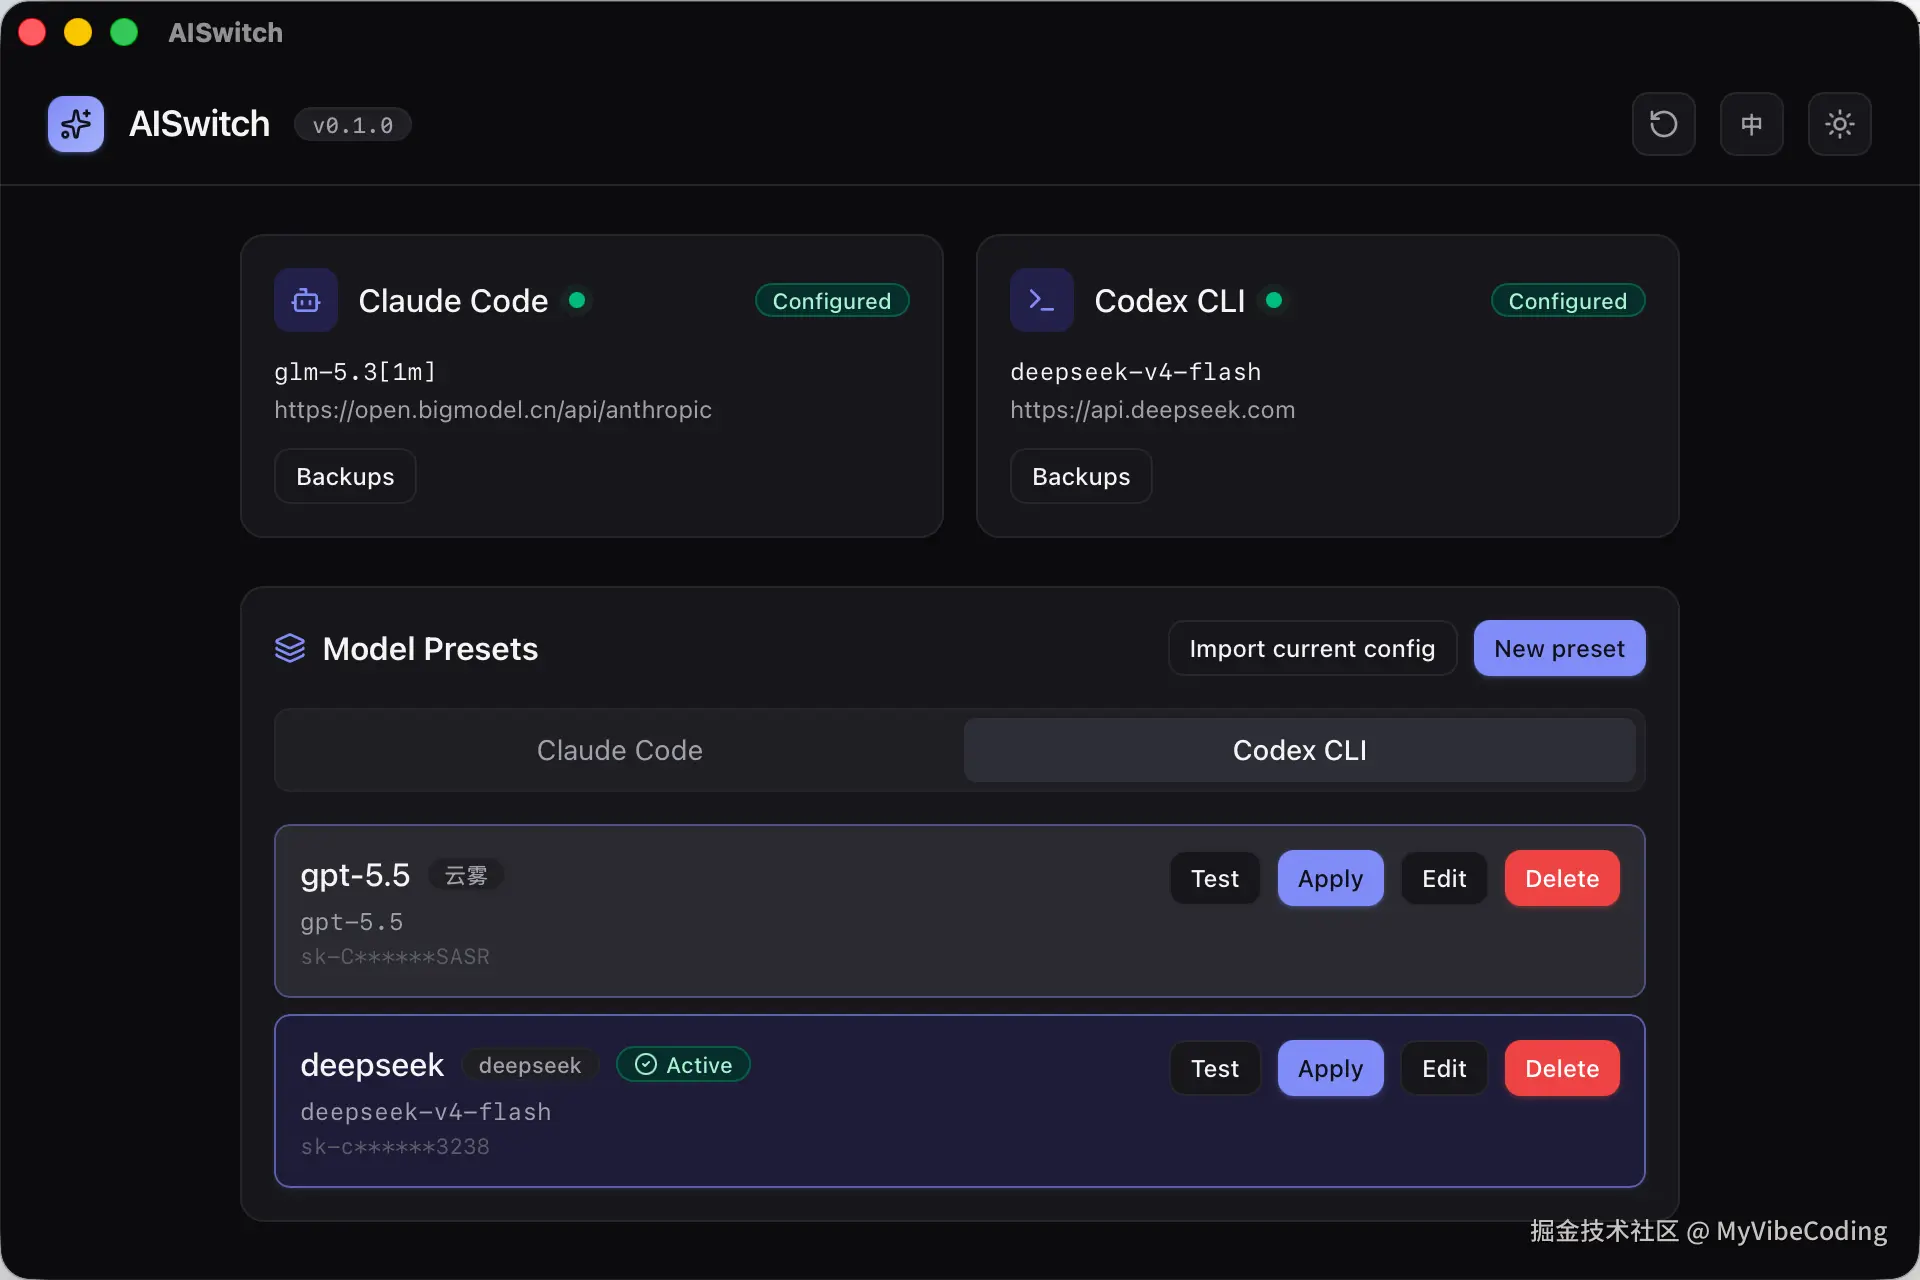This screenshot has height=1280, width=1920.
Task: Click the masked key sk-c******3238
Action: pos(395,1147)
